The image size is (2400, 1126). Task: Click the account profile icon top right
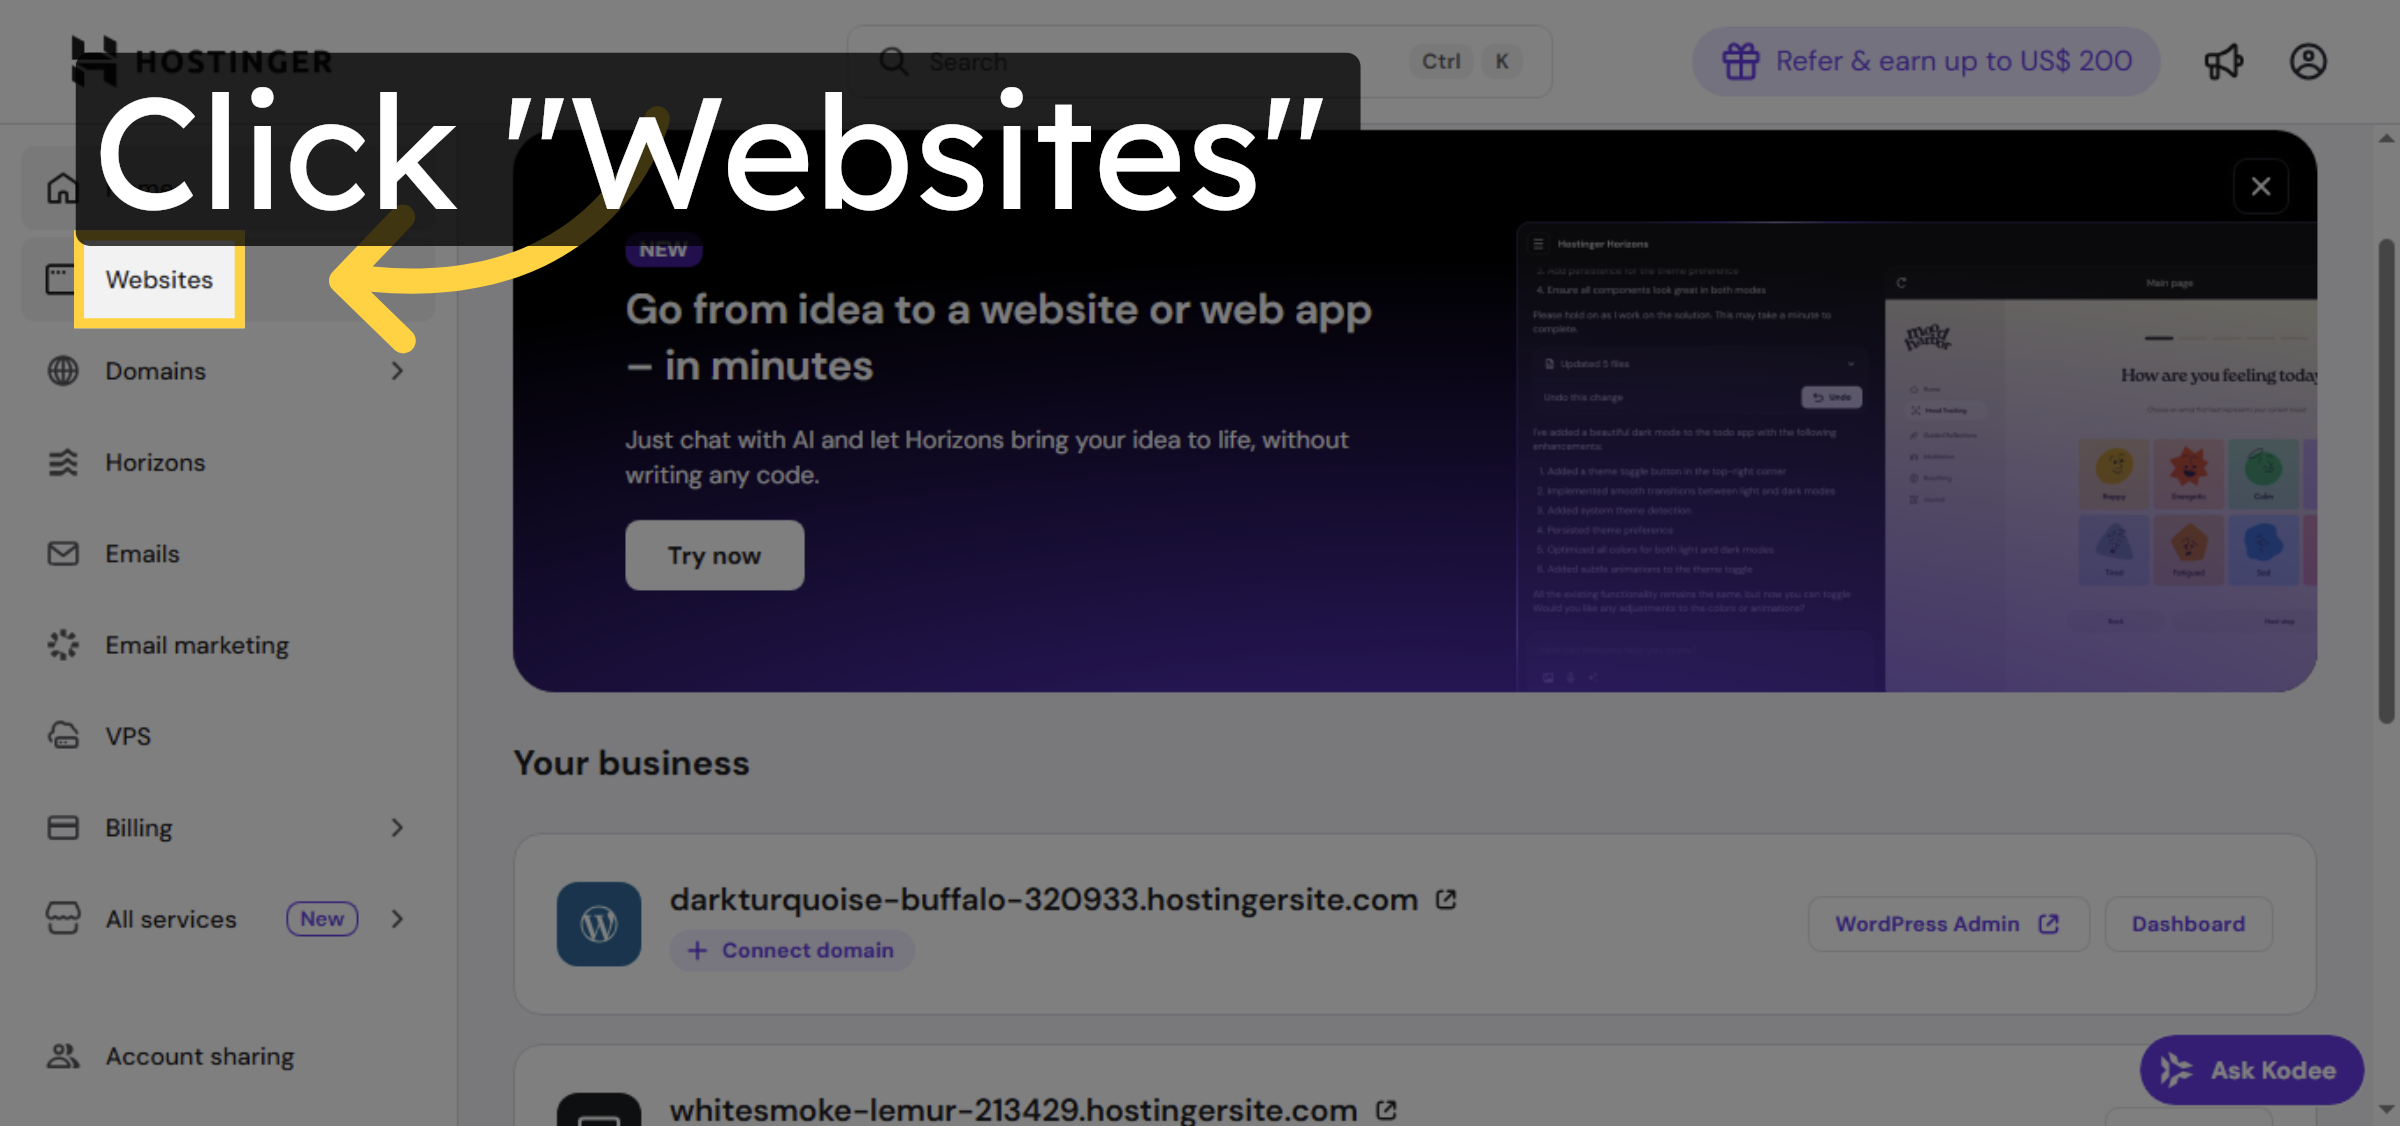[2308, 61]
